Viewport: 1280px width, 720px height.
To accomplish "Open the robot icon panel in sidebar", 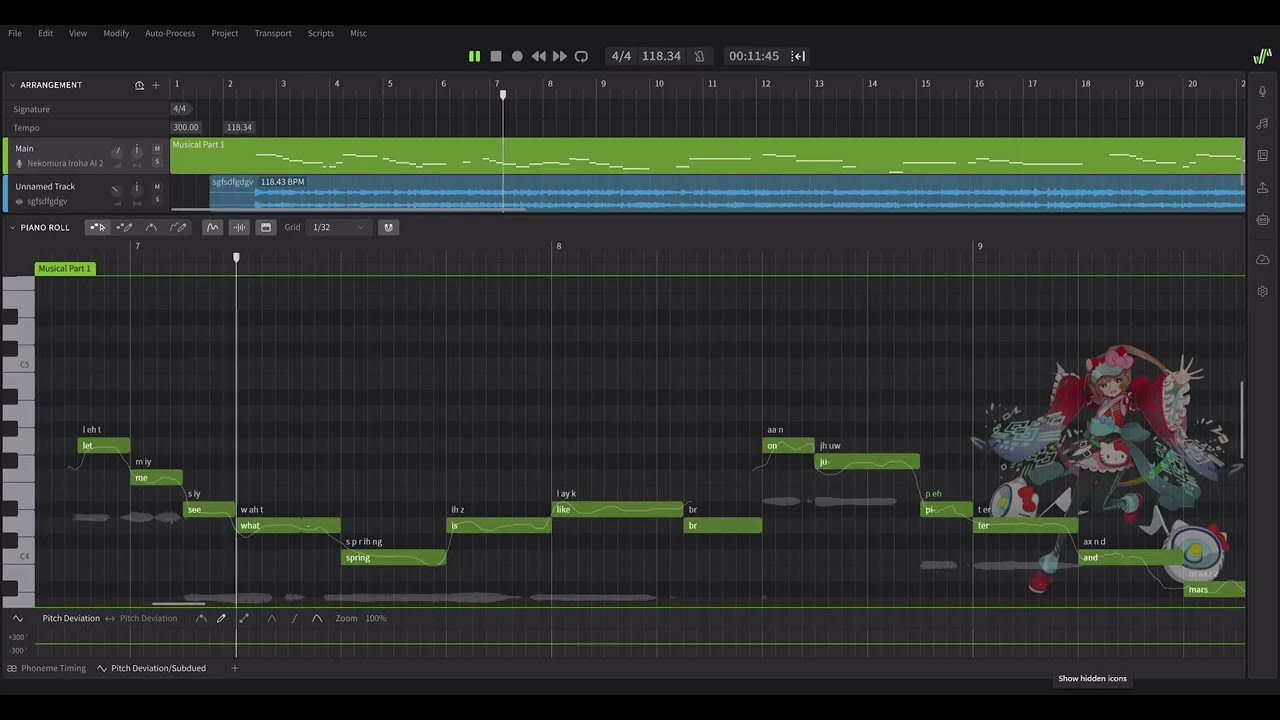I will [x=1263, y=219].
